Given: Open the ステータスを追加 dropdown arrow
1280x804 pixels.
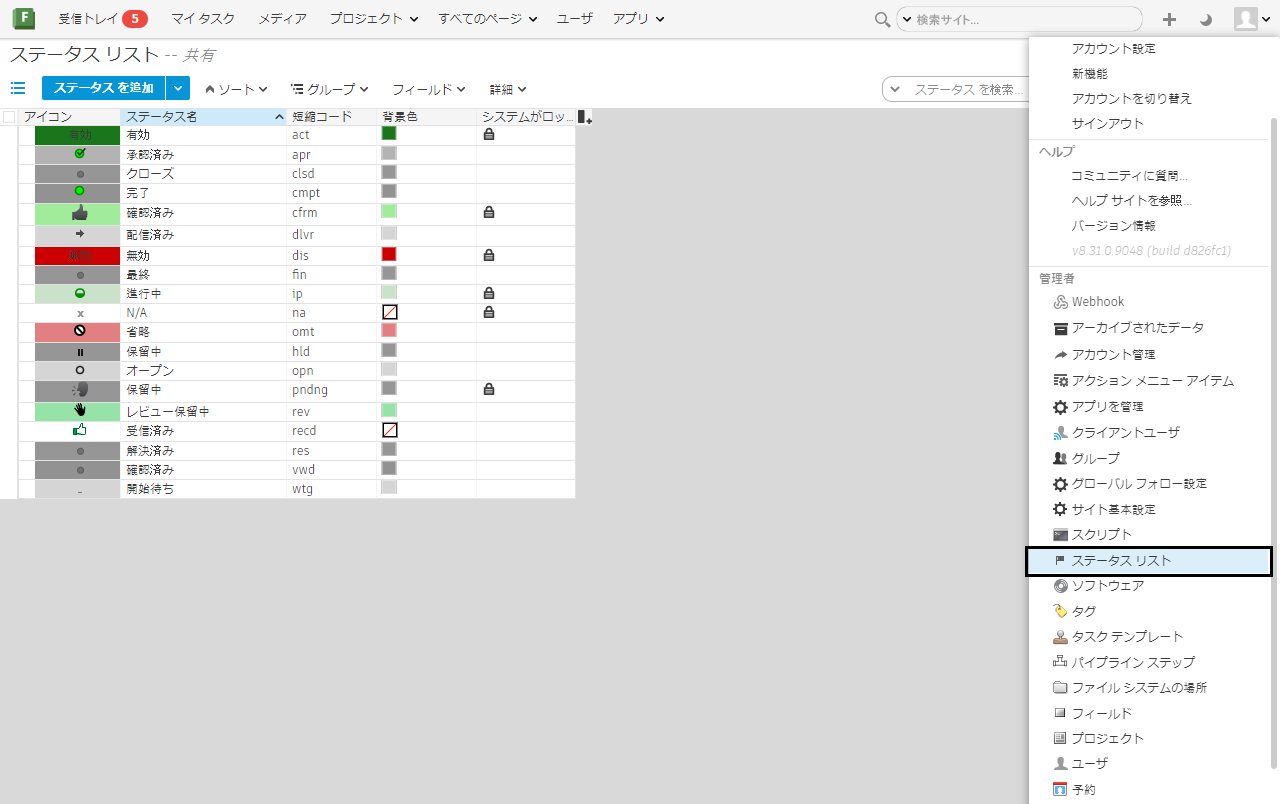Looking at the screenshot, I should 177,89.
